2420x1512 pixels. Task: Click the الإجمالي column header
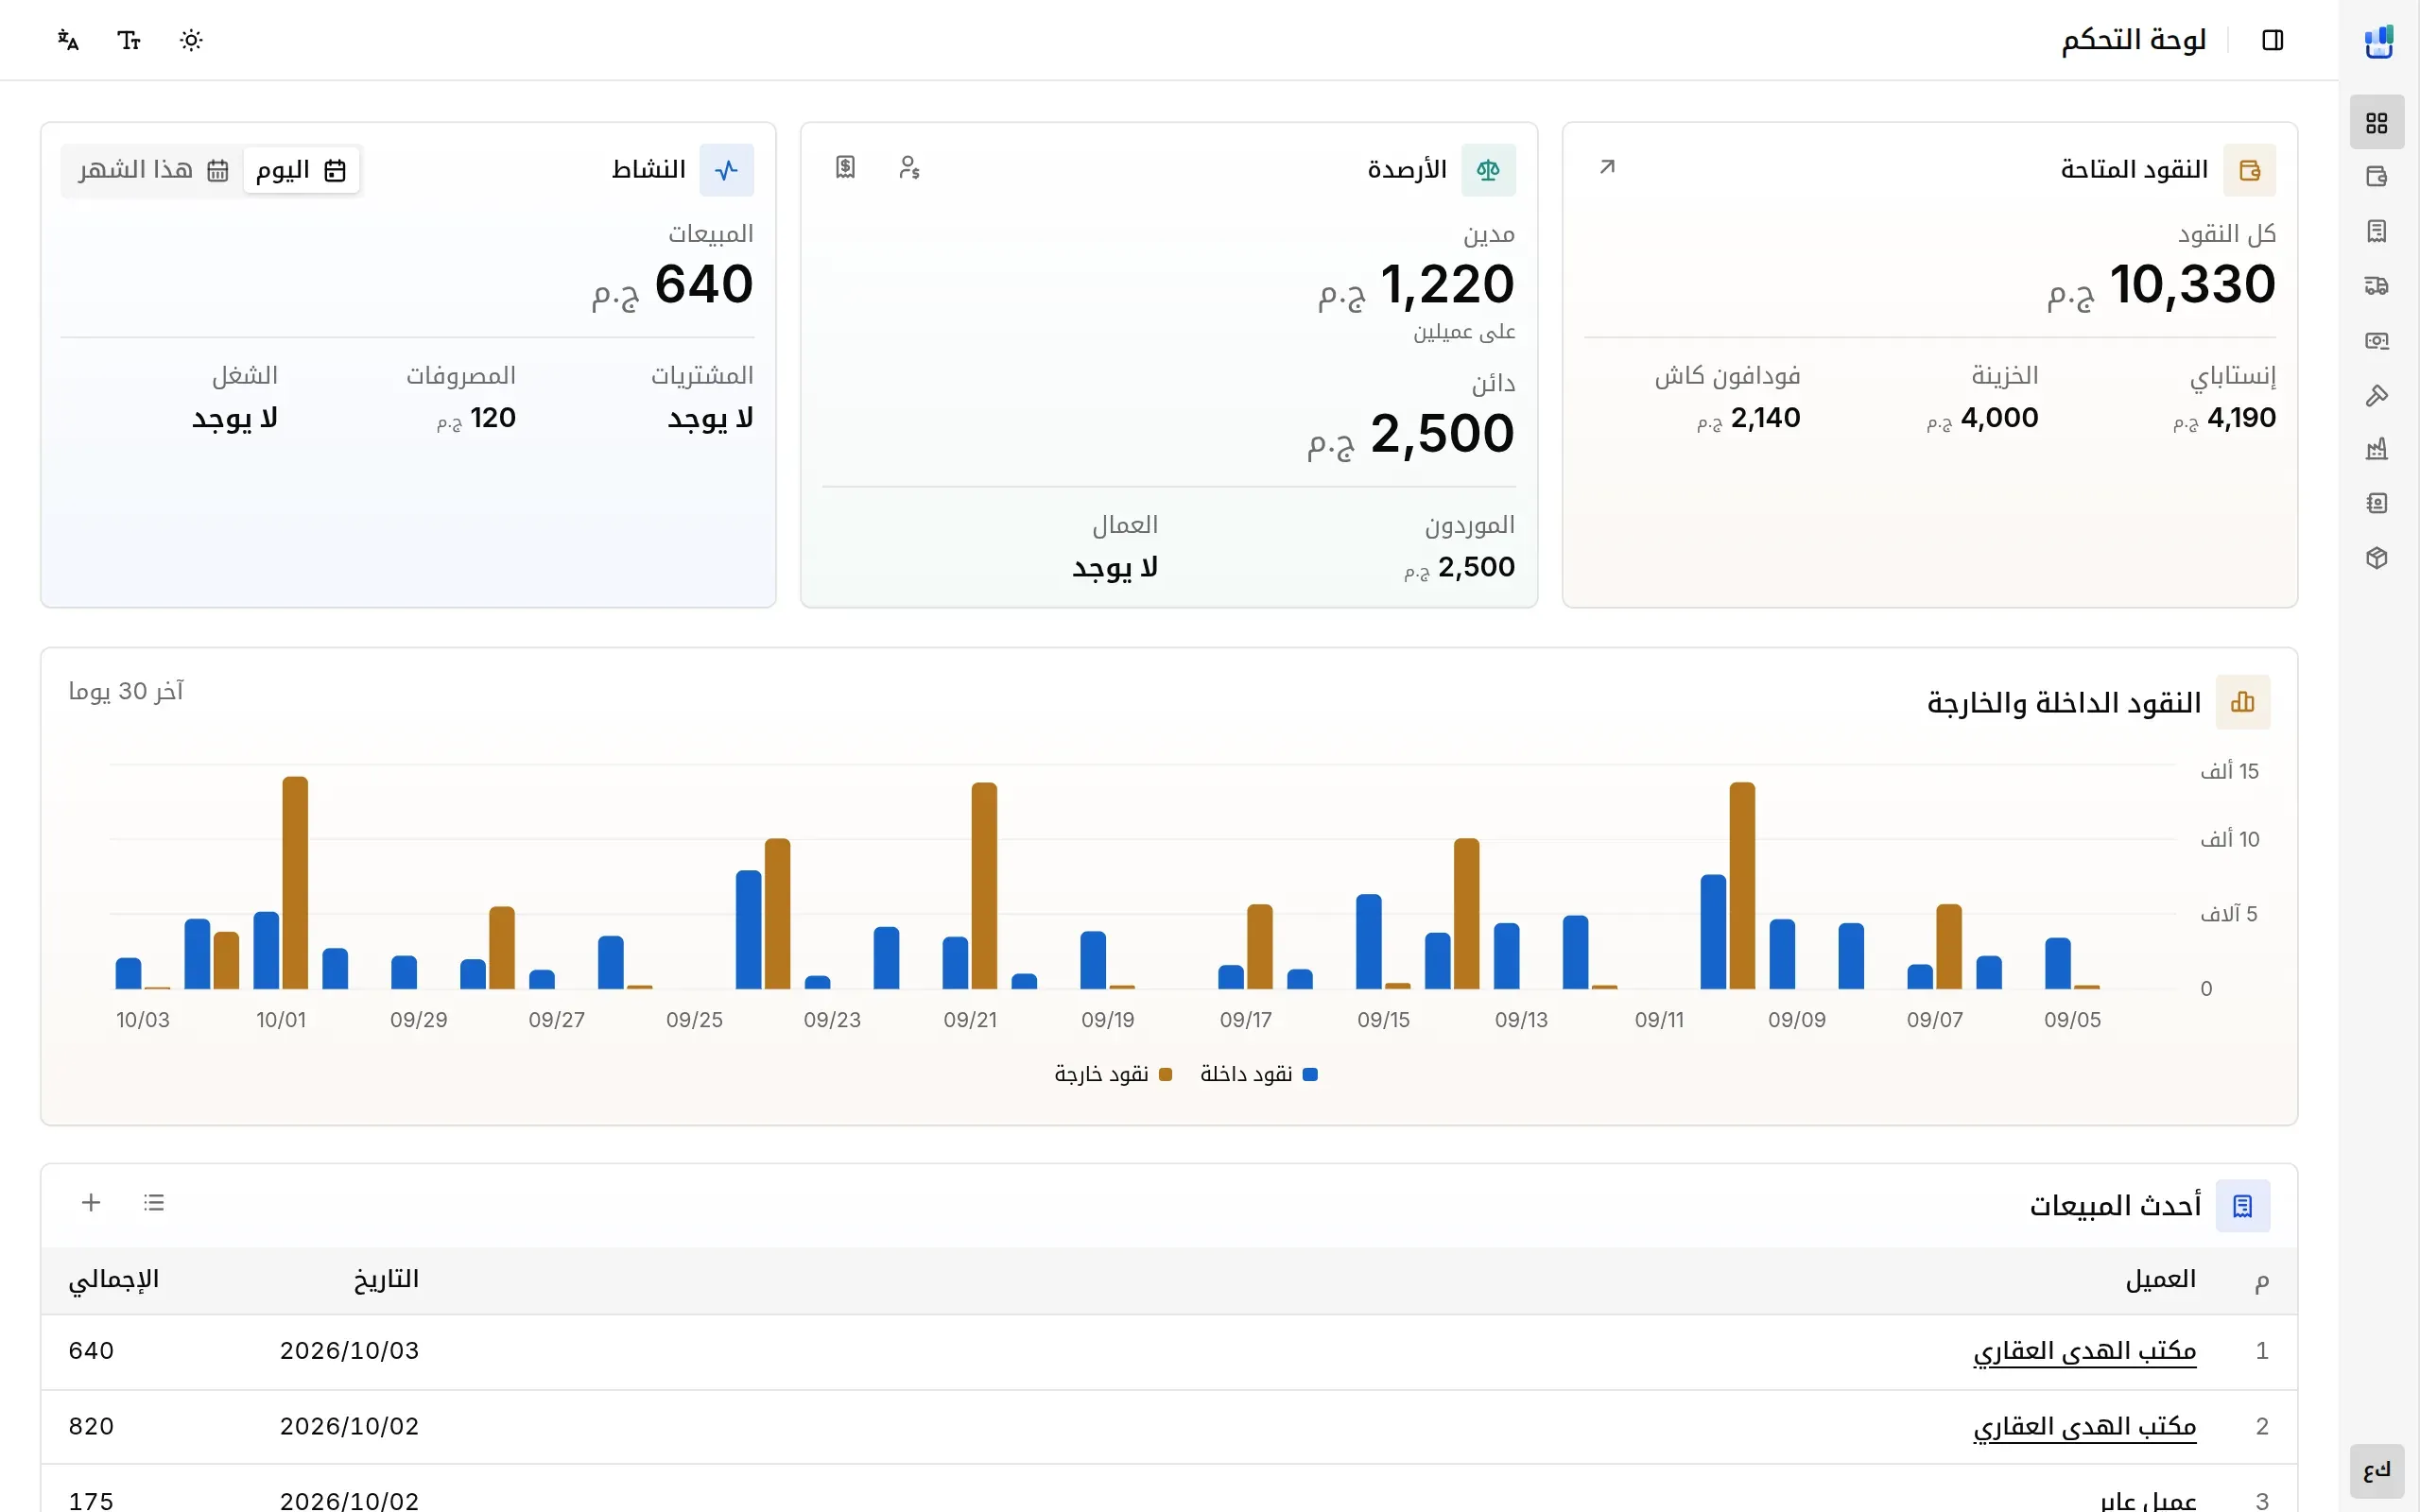[x=114, y=1279]
